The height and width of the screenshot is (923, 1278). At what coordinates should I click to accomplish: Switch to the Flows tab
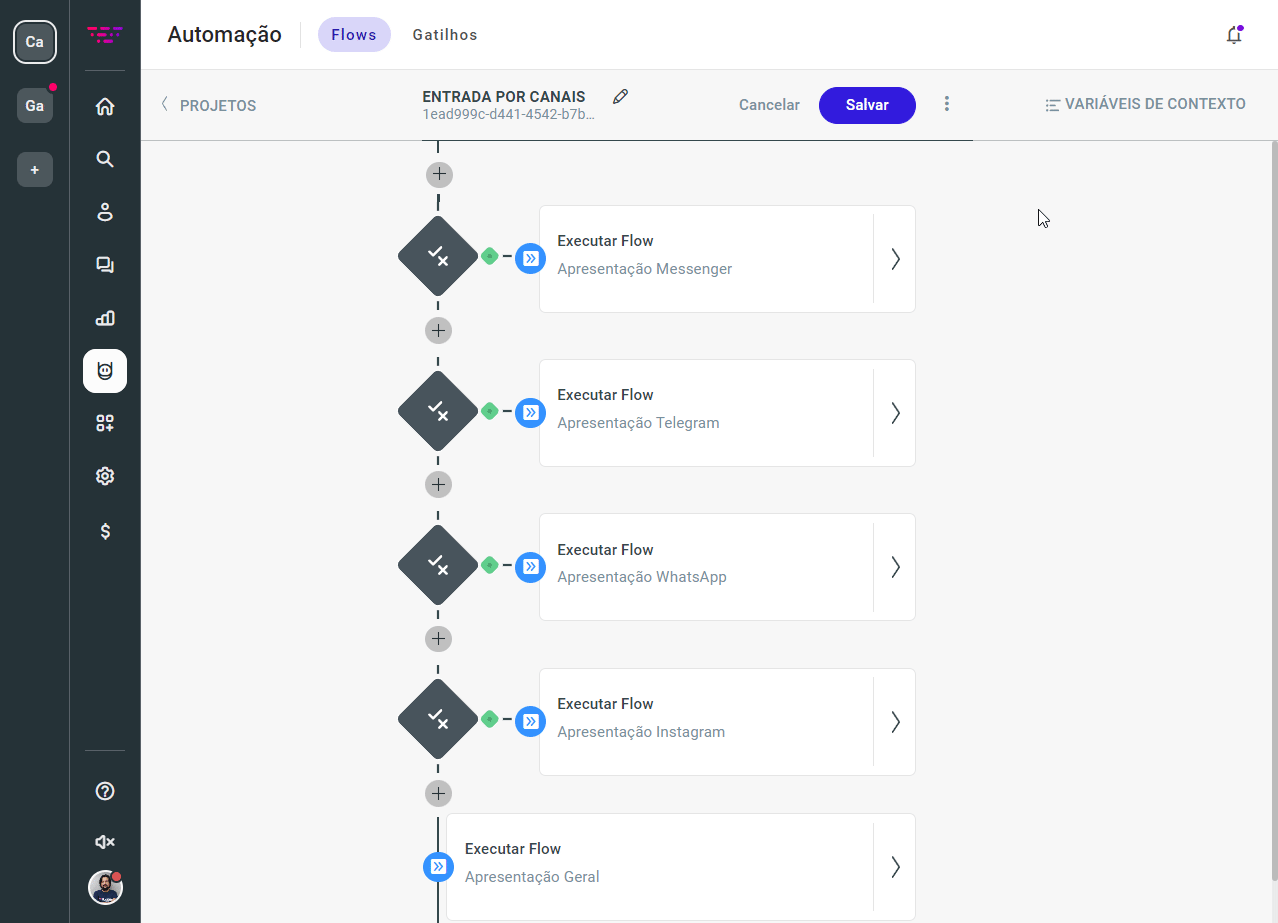(354, 35)
